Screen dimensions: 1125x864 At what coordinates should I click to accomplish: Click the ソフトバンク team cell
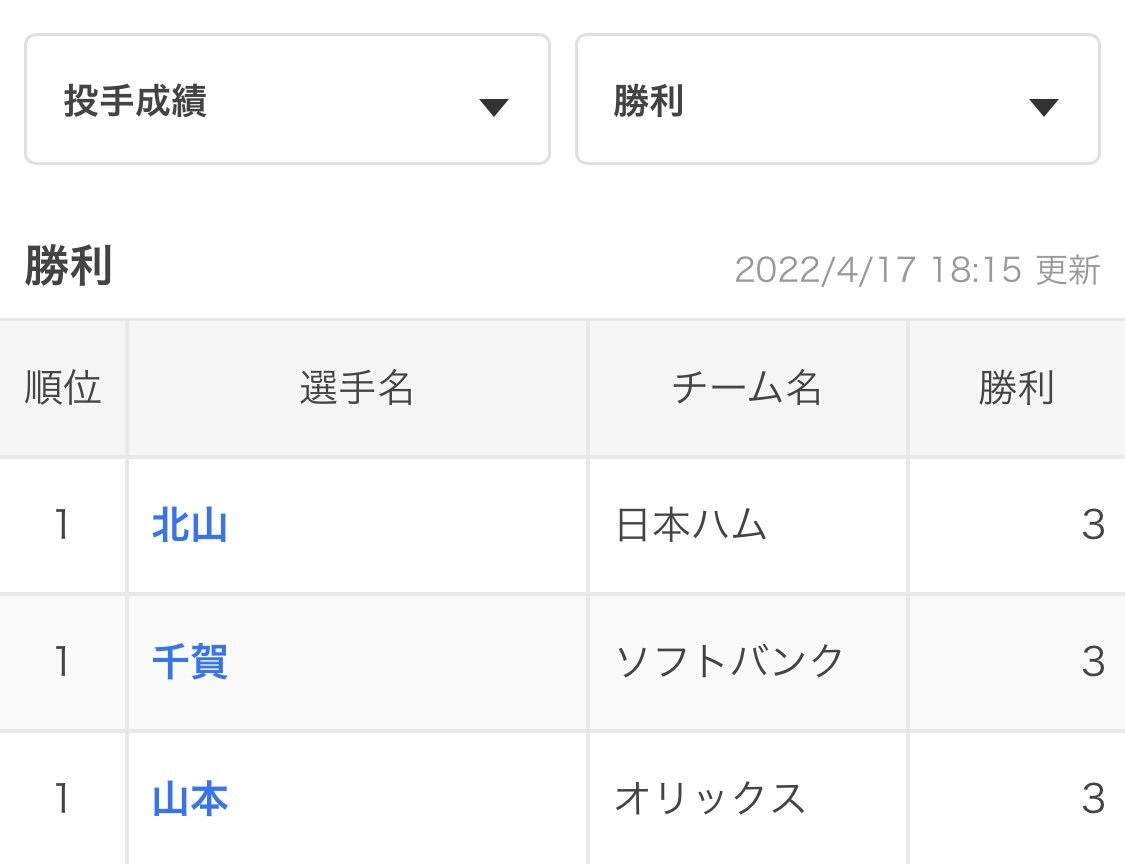748,662
